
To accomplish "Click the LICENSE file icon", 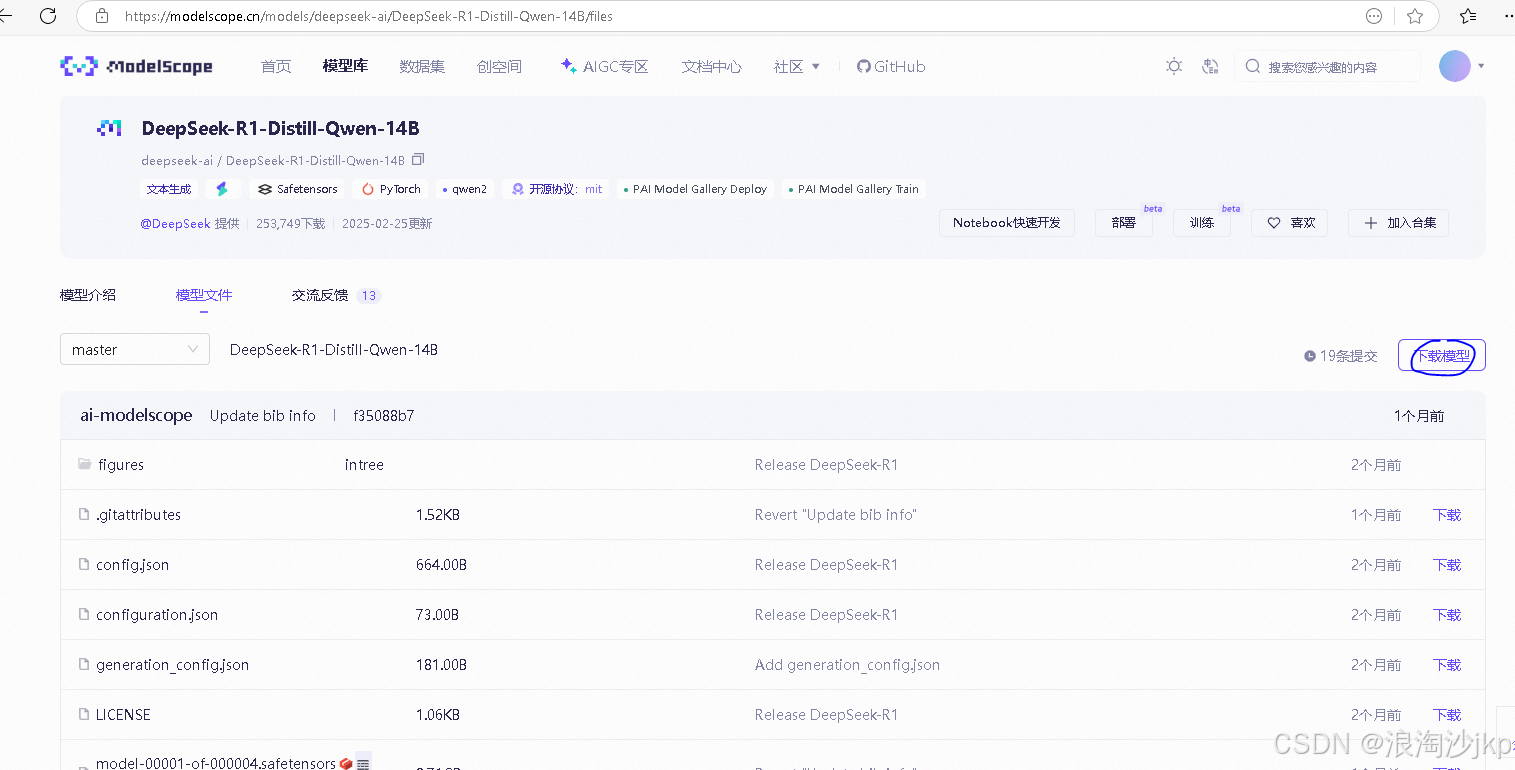I will (84, 715).
